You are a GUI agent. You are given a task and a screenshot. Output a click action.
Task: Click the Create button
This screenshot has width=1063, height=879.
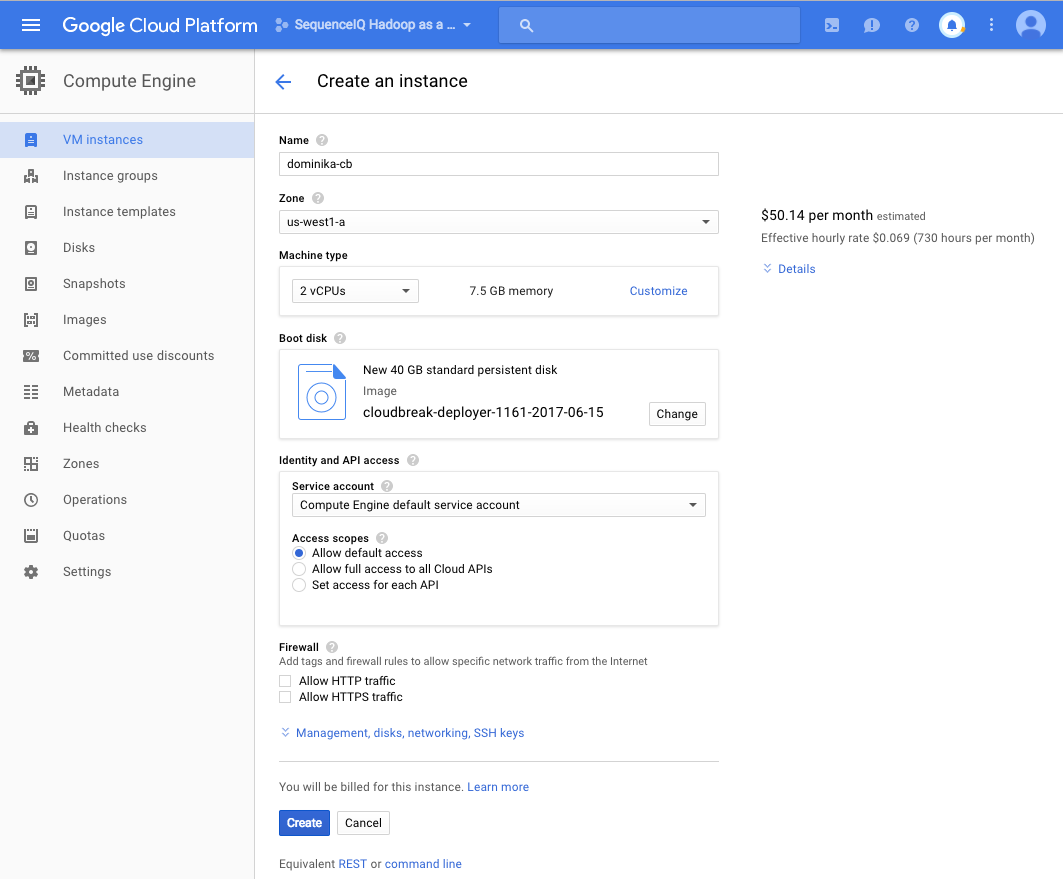pos(304,823)
